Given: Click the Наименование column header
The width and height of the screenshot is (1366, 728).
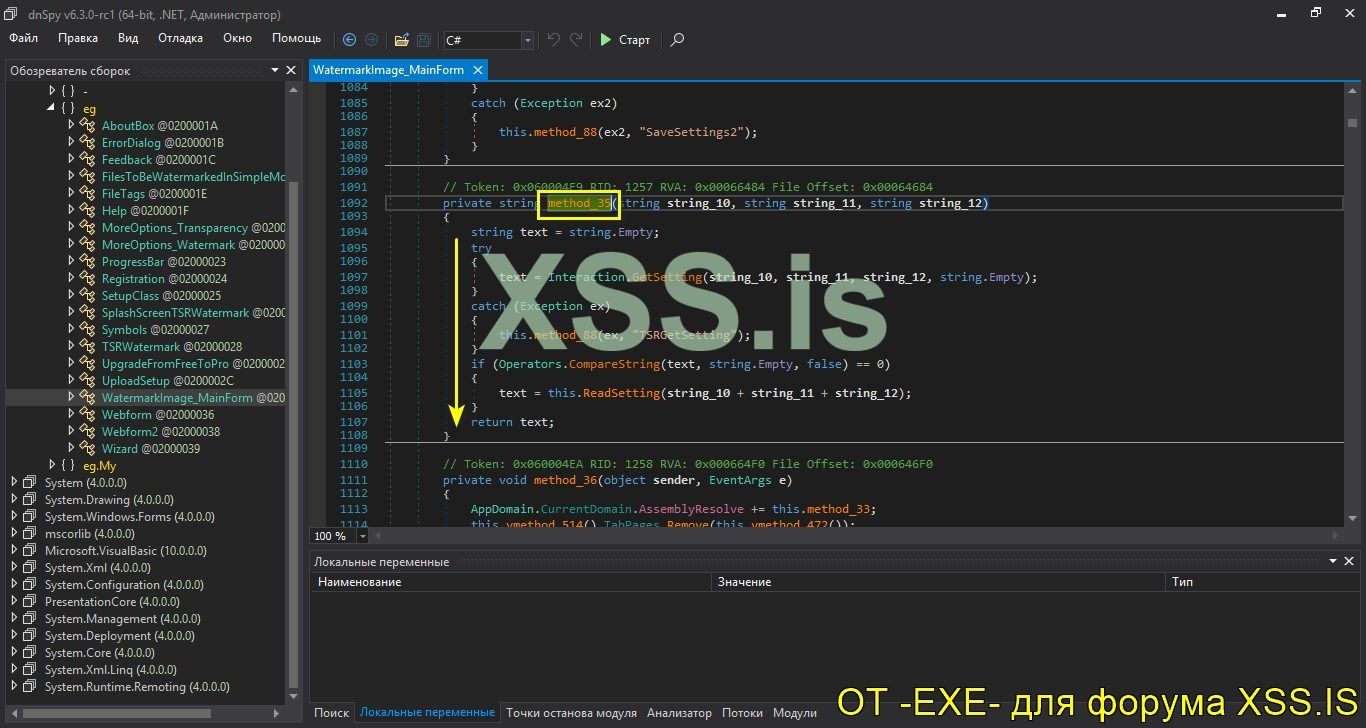Looking at the screenshot, I should (510, 582).
